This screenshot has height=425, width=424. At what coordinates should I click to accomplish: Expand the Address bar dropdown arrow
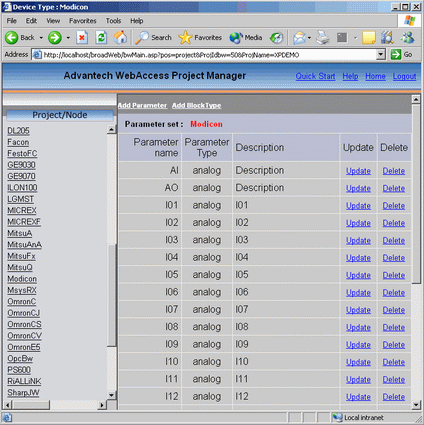(381, 55)
